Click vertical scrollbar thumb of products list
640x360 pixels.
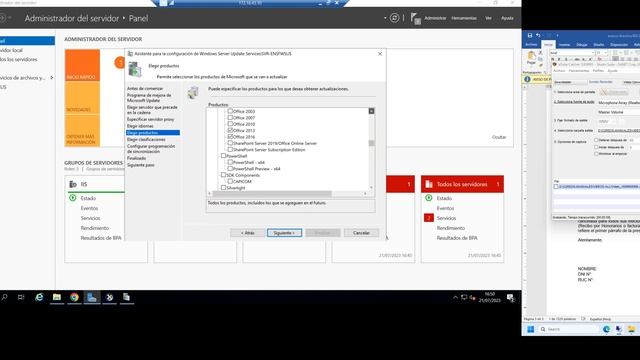371,143
